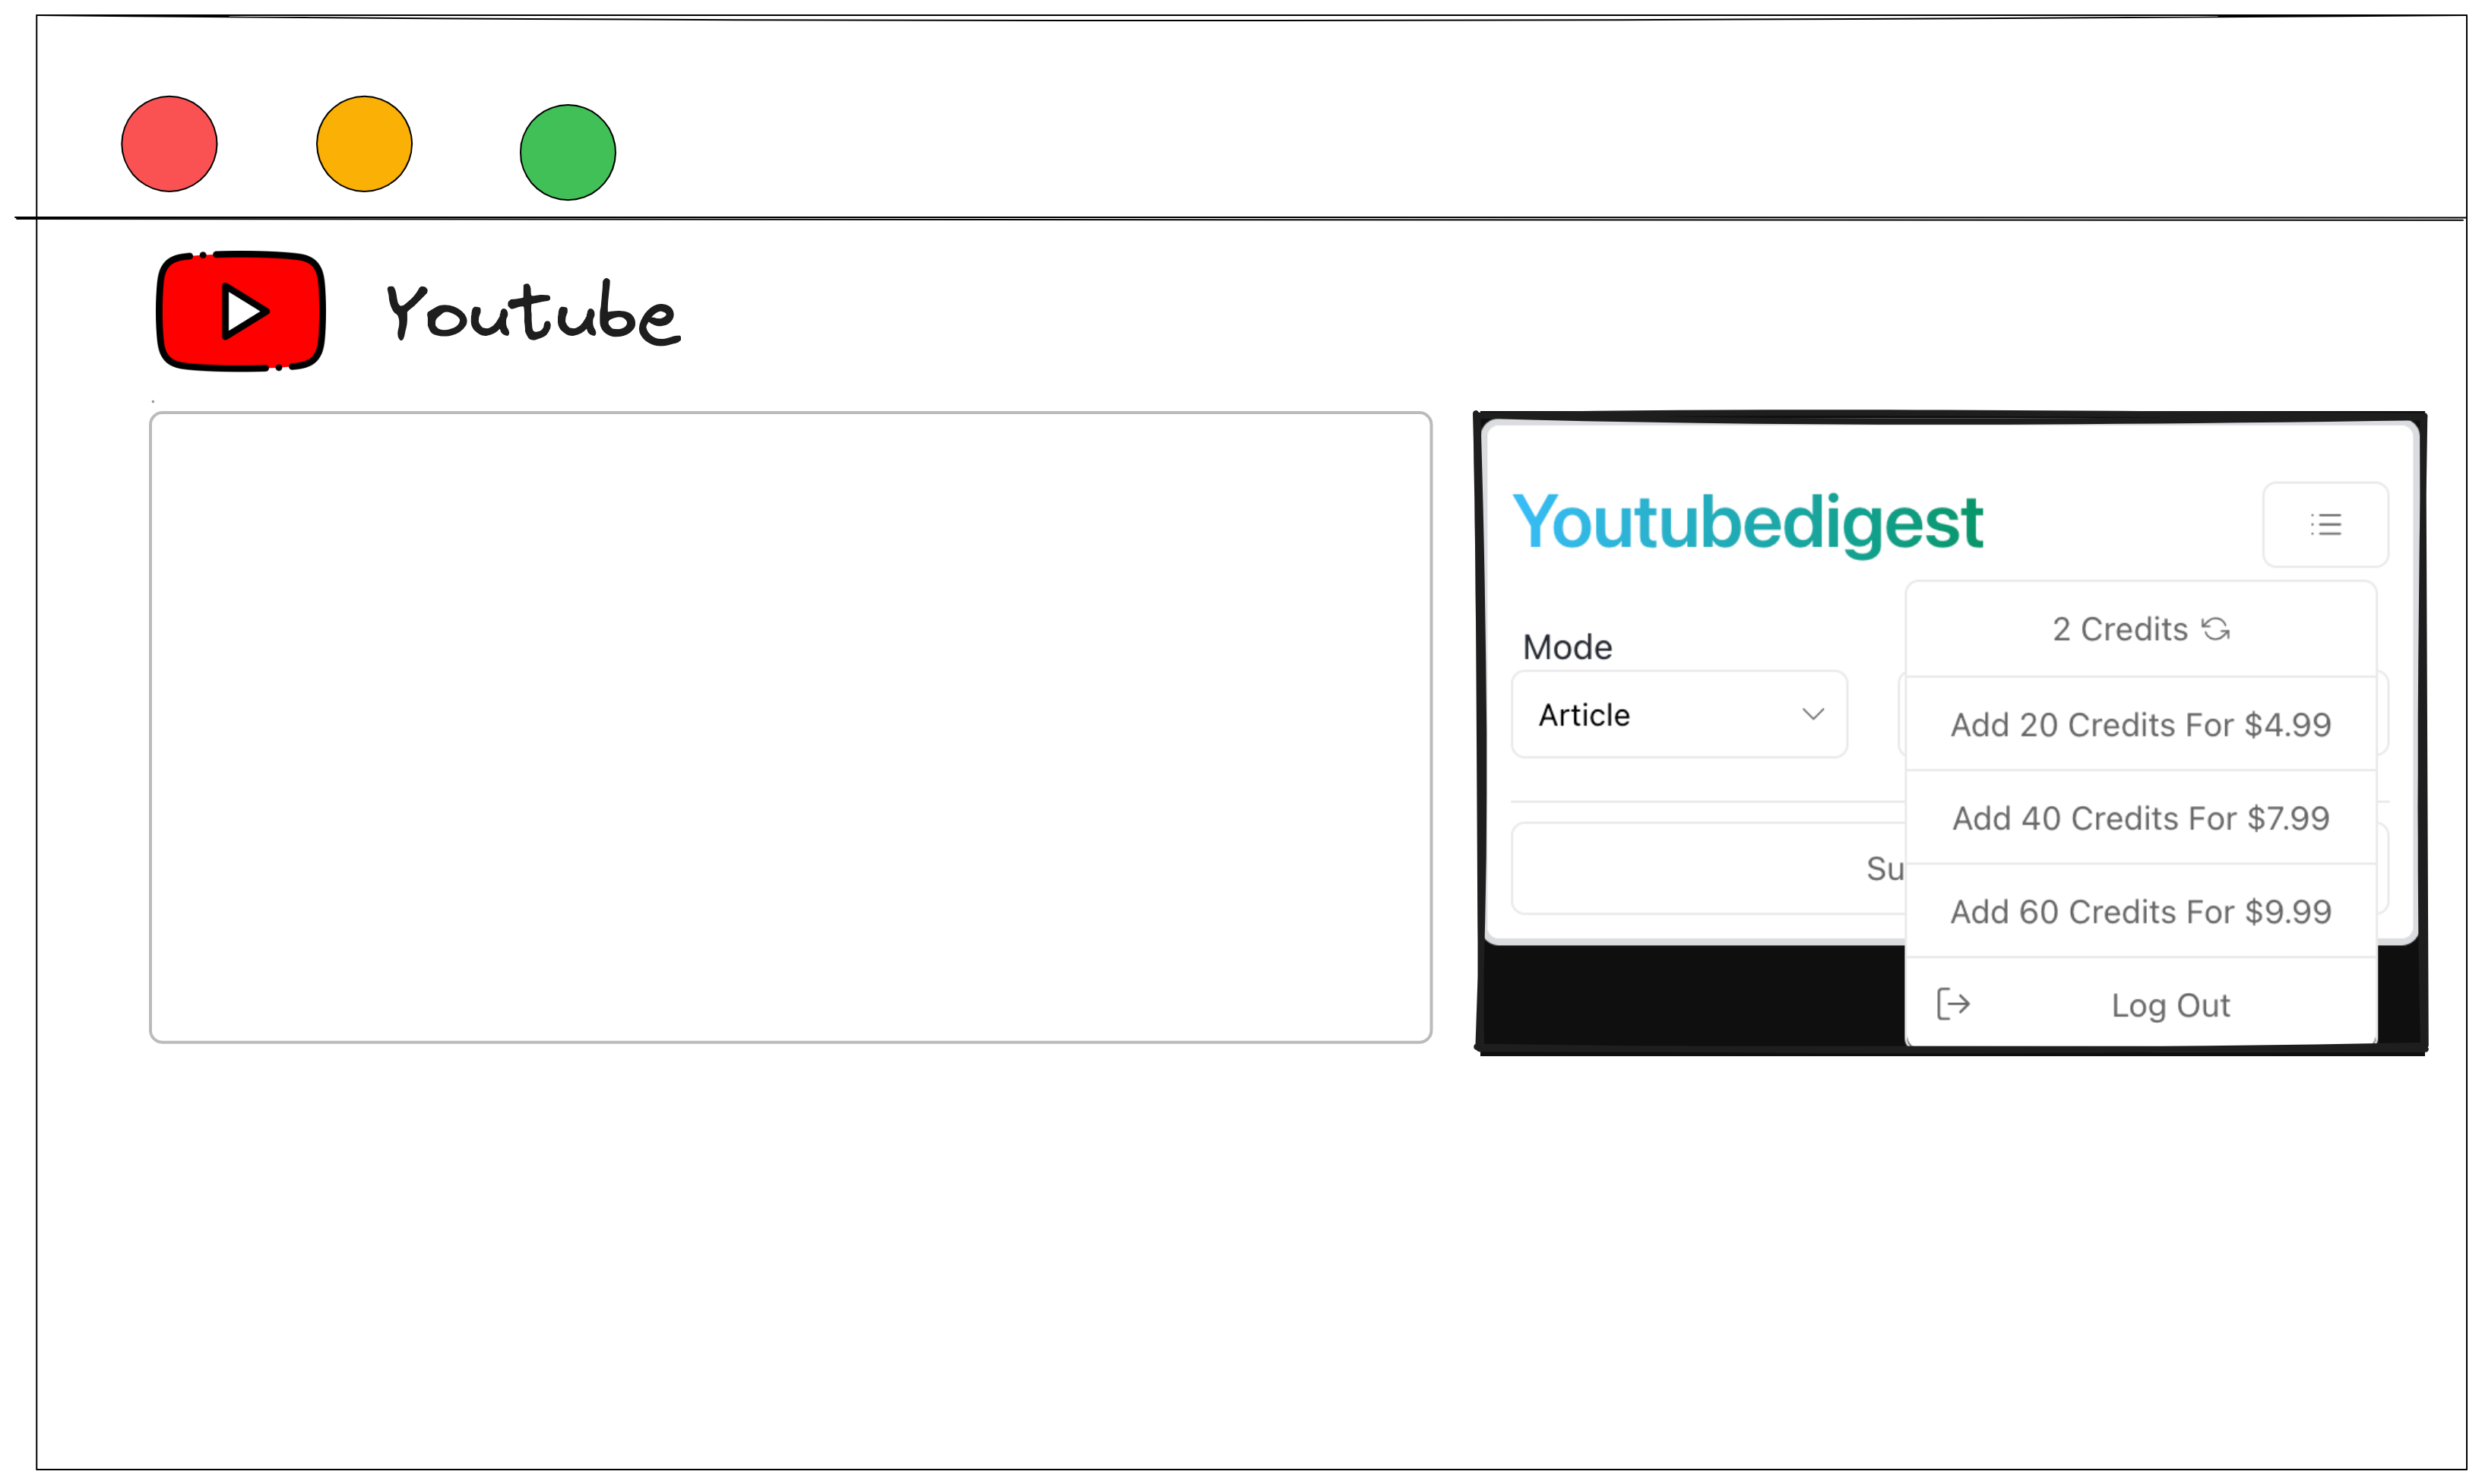Click the Mode label text
This screenshot has width=2482, height=1484.
1567,647
